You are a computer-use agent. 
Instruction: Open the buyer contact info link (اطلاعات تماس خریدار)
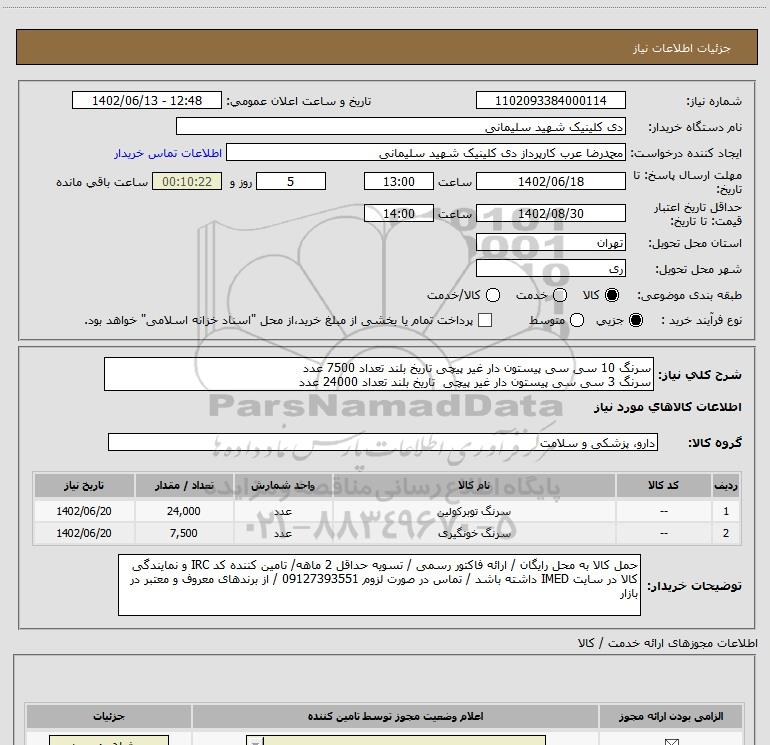(168, 153)
